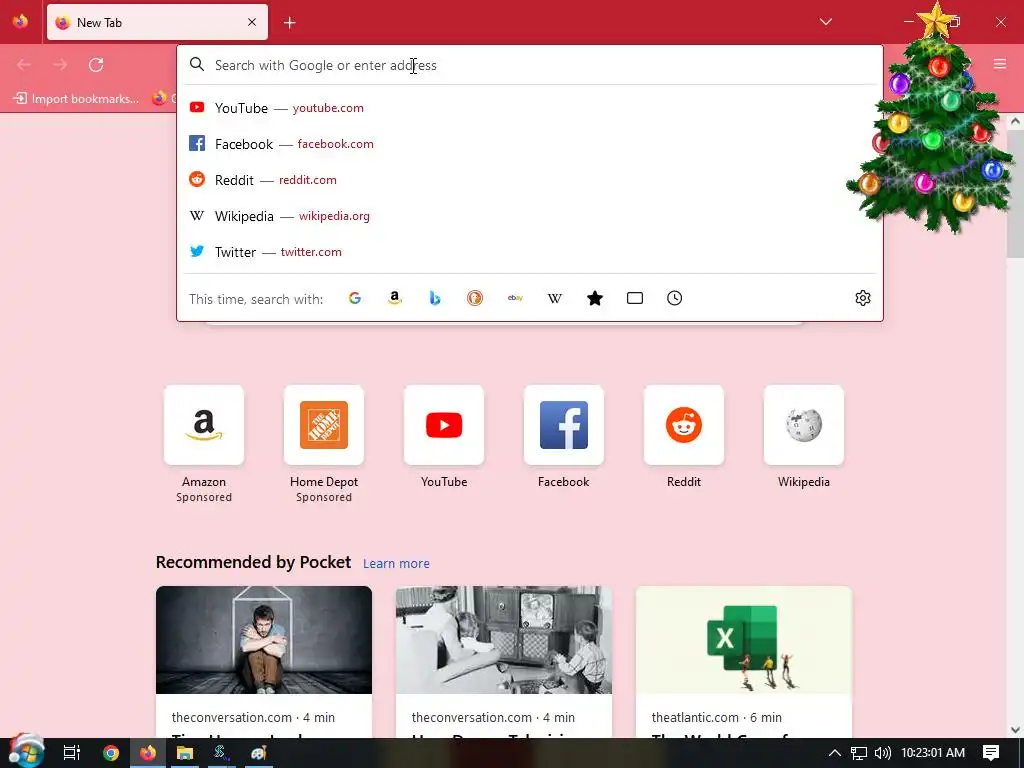The width and height of the screenshot is (1024, 768).
Task: Go back with the back arrow
Action: (x=24, y=65)
